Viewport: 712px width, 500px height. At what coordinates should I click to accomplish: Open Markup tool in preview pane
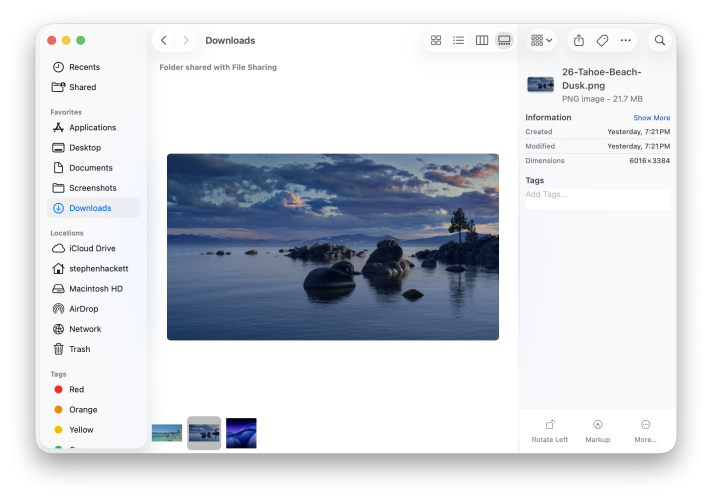click(597, 425)
